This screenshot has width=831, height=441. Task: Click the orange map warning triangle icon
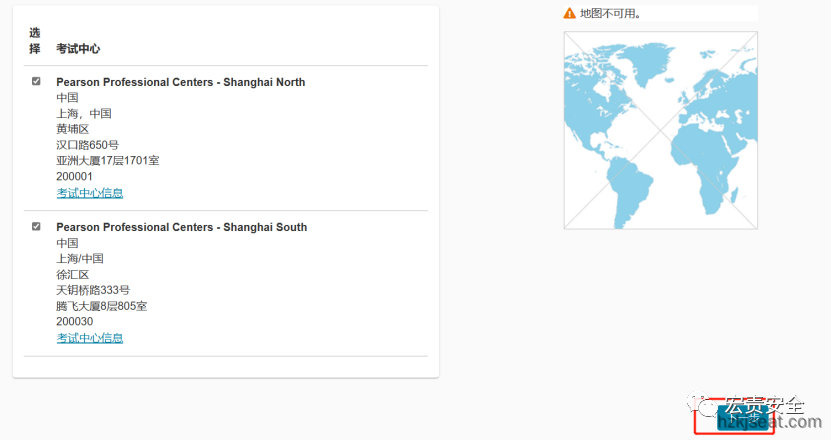(x=570, y=14)
